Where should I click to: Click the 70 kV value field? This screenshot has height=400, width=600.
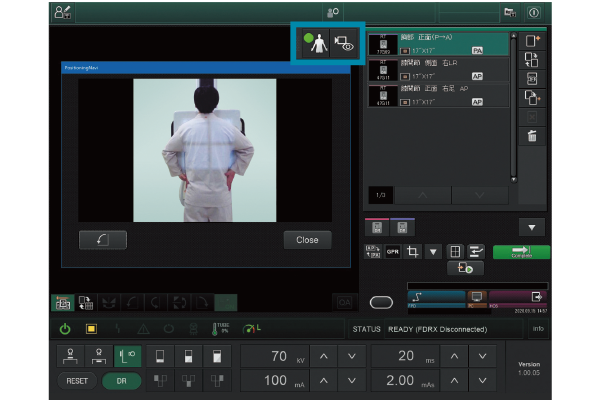[x=275, y=356]
